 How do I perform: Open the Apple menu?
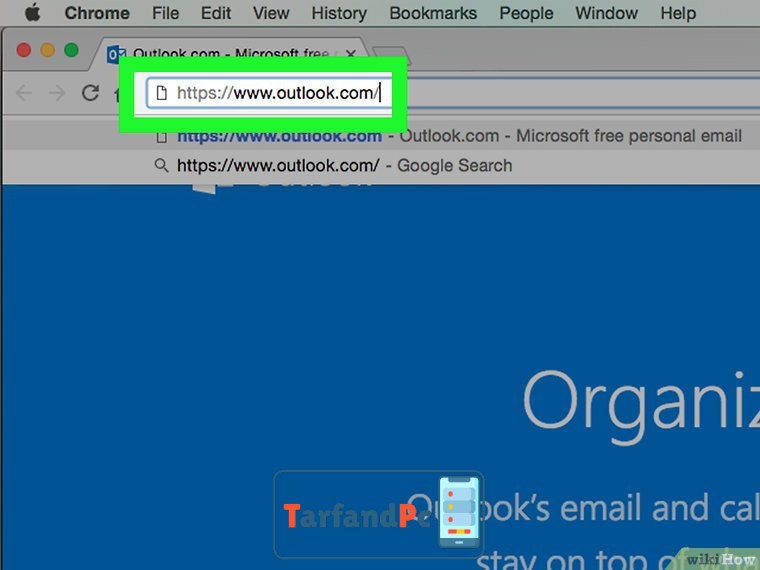(x=32, y=12)
